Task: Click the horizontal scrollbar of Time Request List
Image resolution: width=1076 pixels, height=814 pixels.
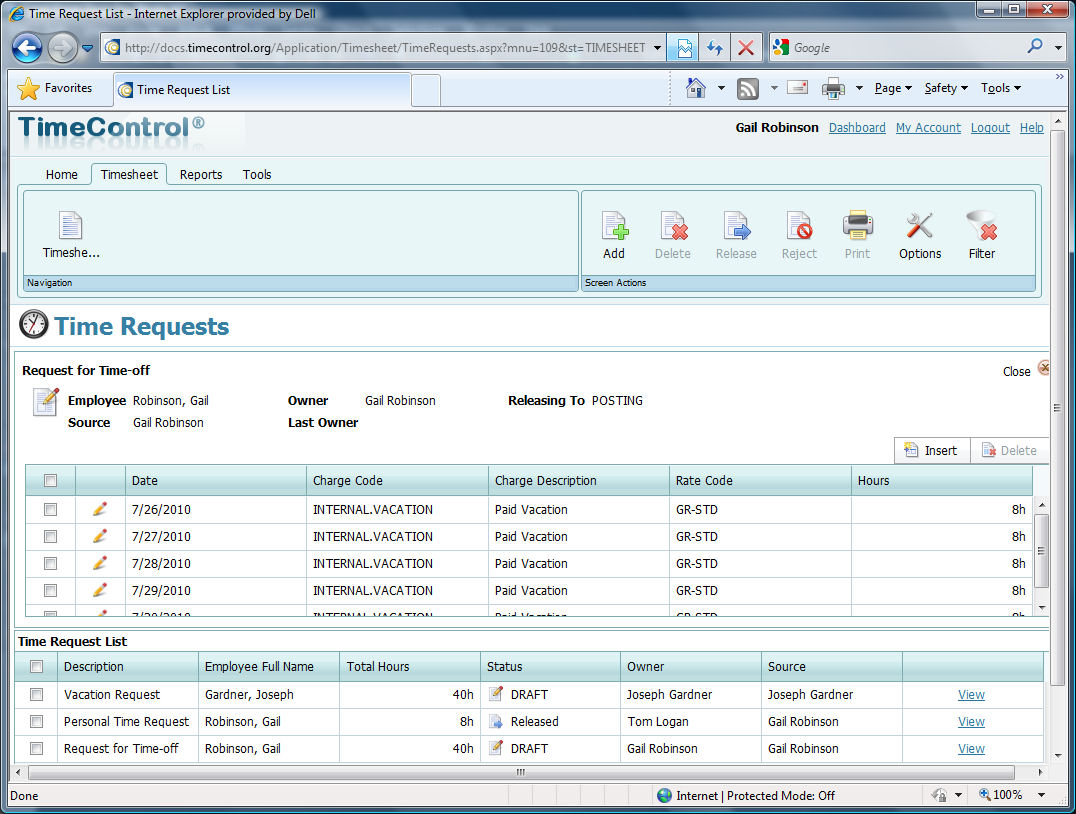Action: pos(521,772)
